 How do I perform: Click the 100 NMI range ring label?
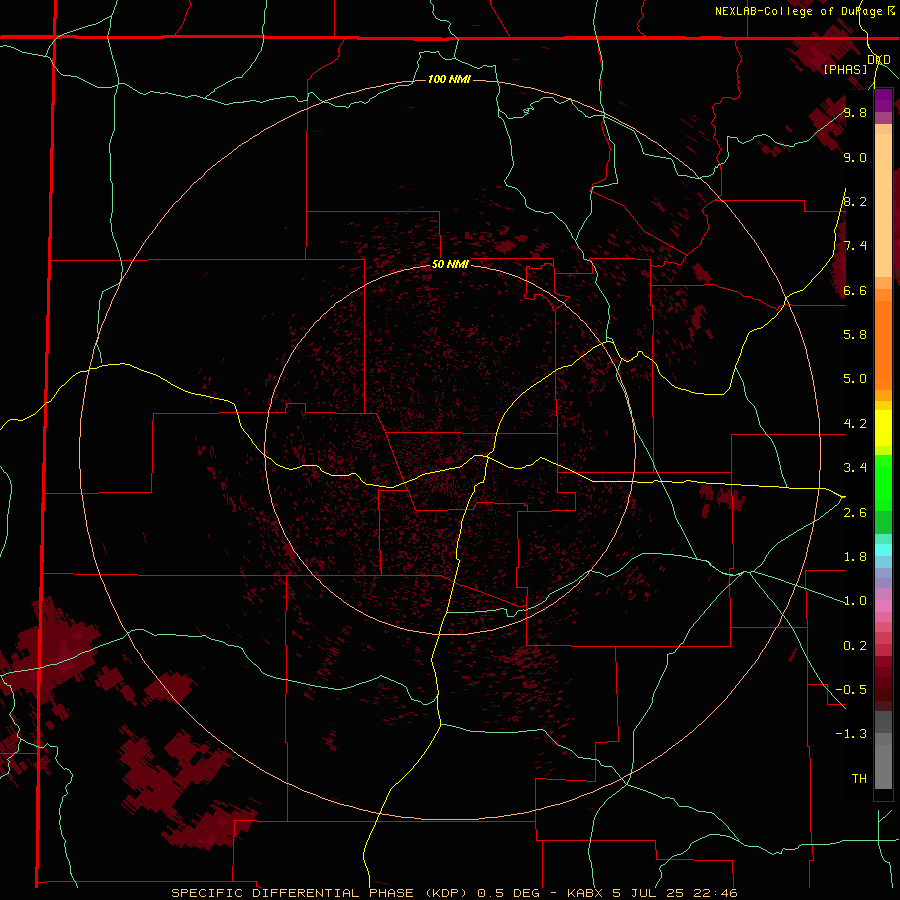[449, 79]
